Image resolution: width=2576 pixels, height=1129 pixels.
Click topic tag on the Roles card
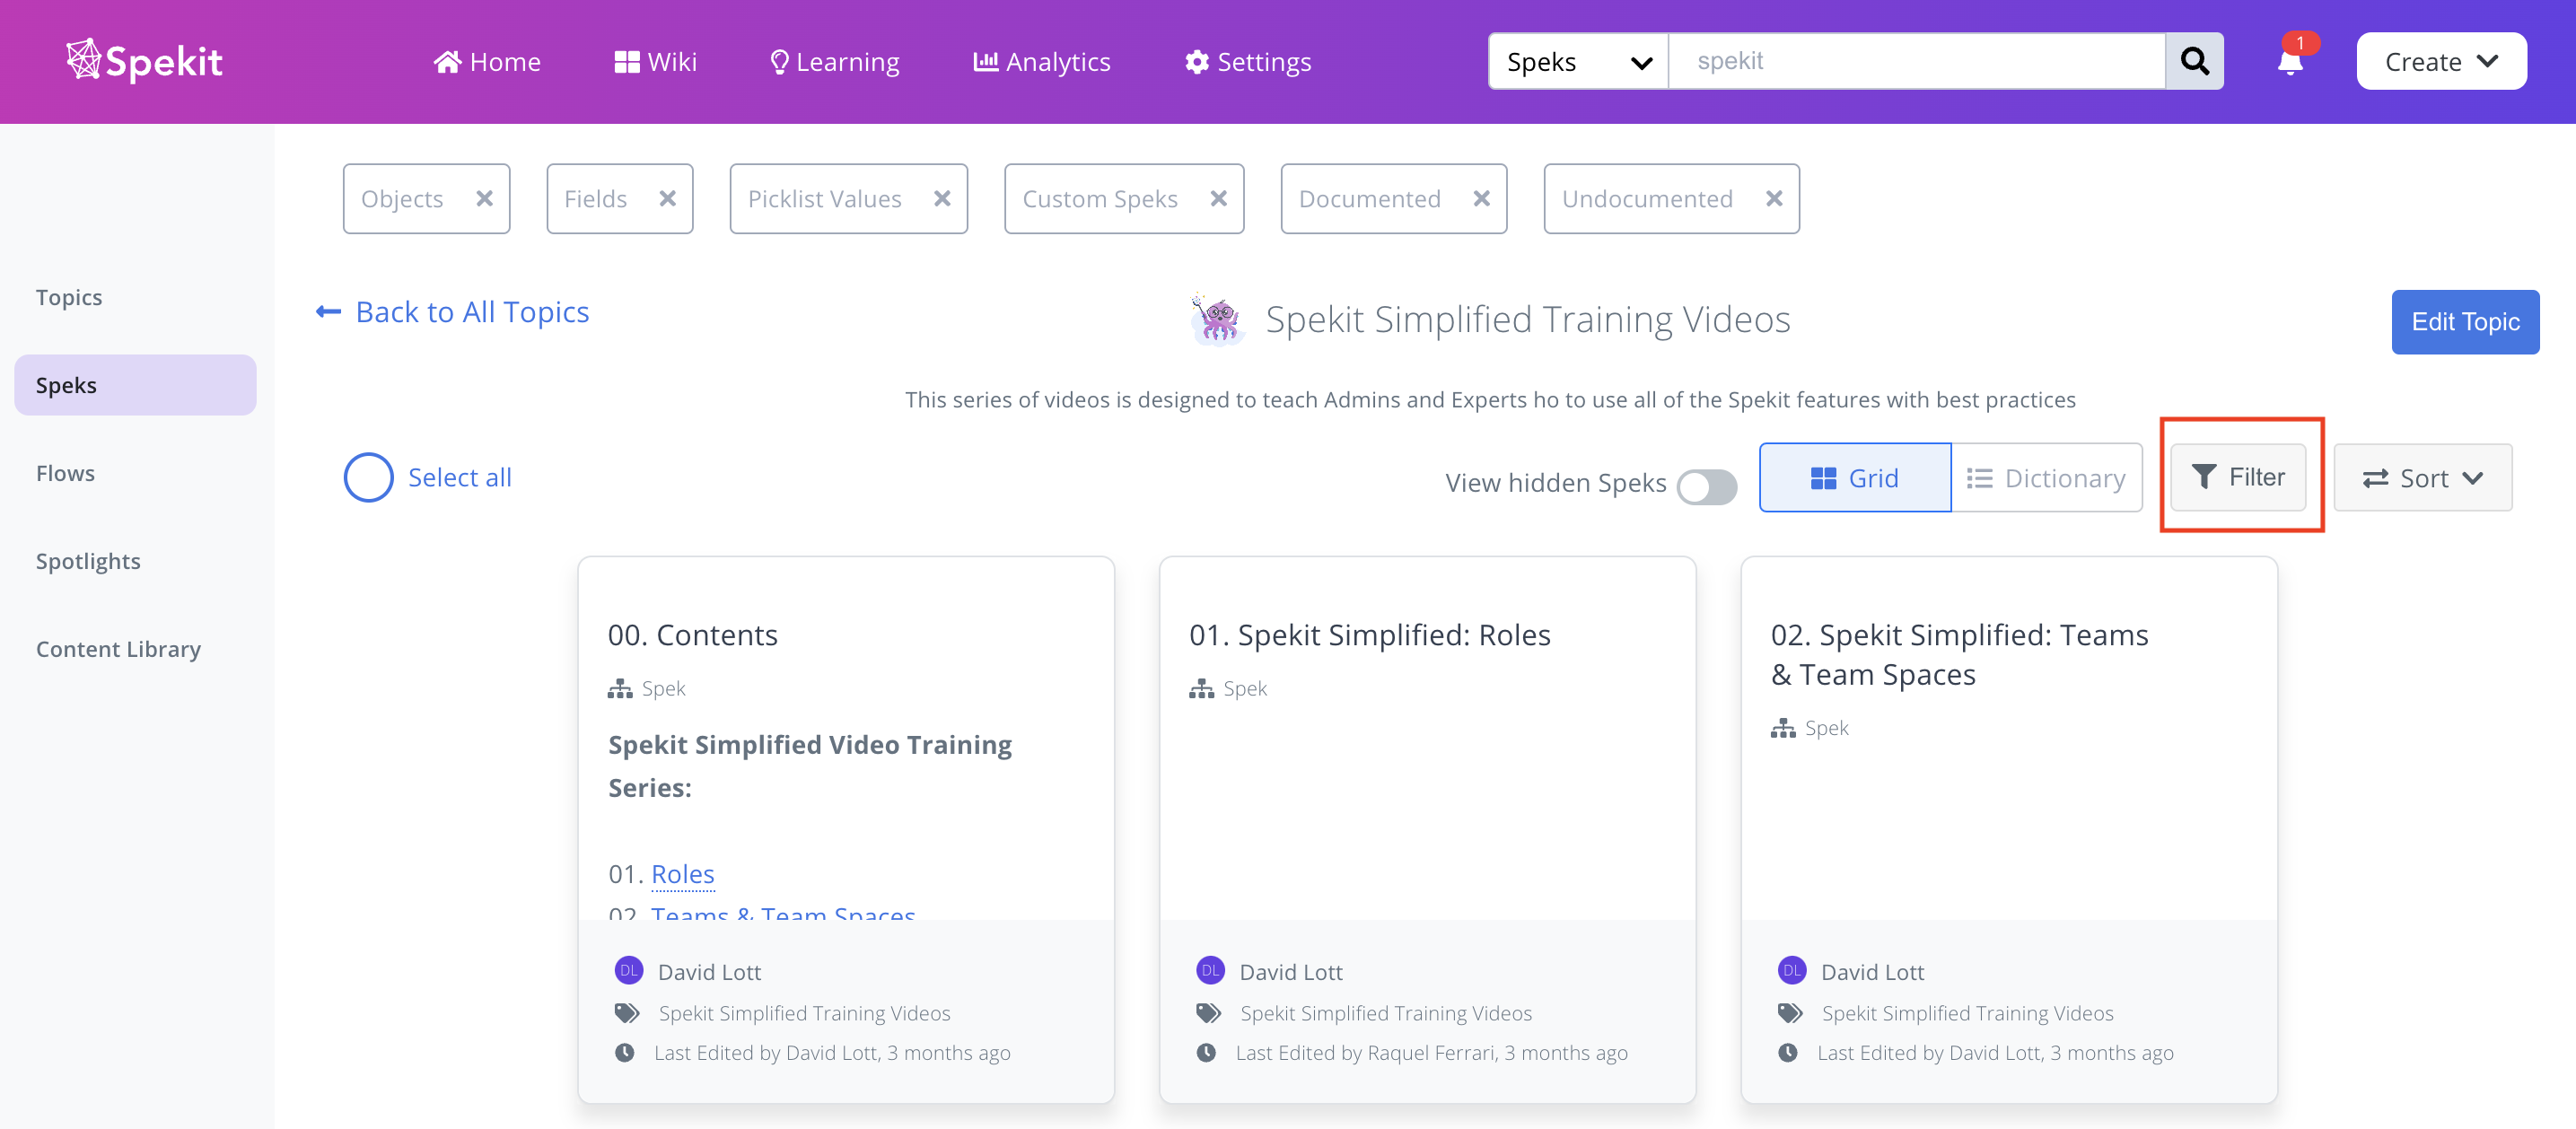[x=1385, y=1013]
